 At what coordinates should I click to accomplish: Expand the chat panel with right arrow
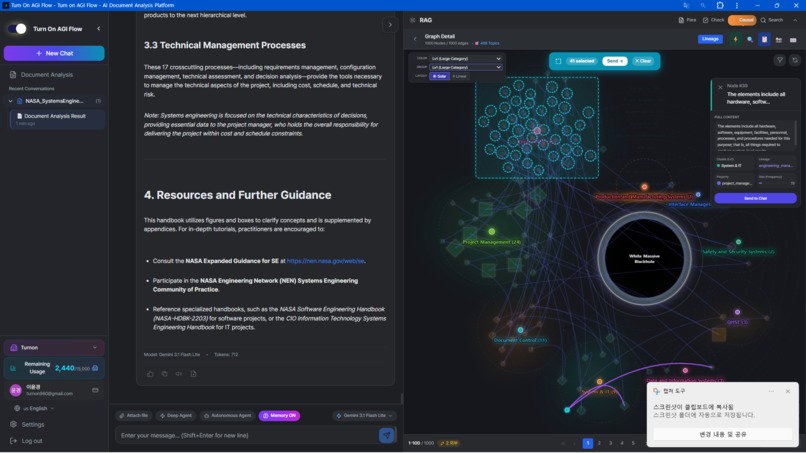tap(390, 25)
